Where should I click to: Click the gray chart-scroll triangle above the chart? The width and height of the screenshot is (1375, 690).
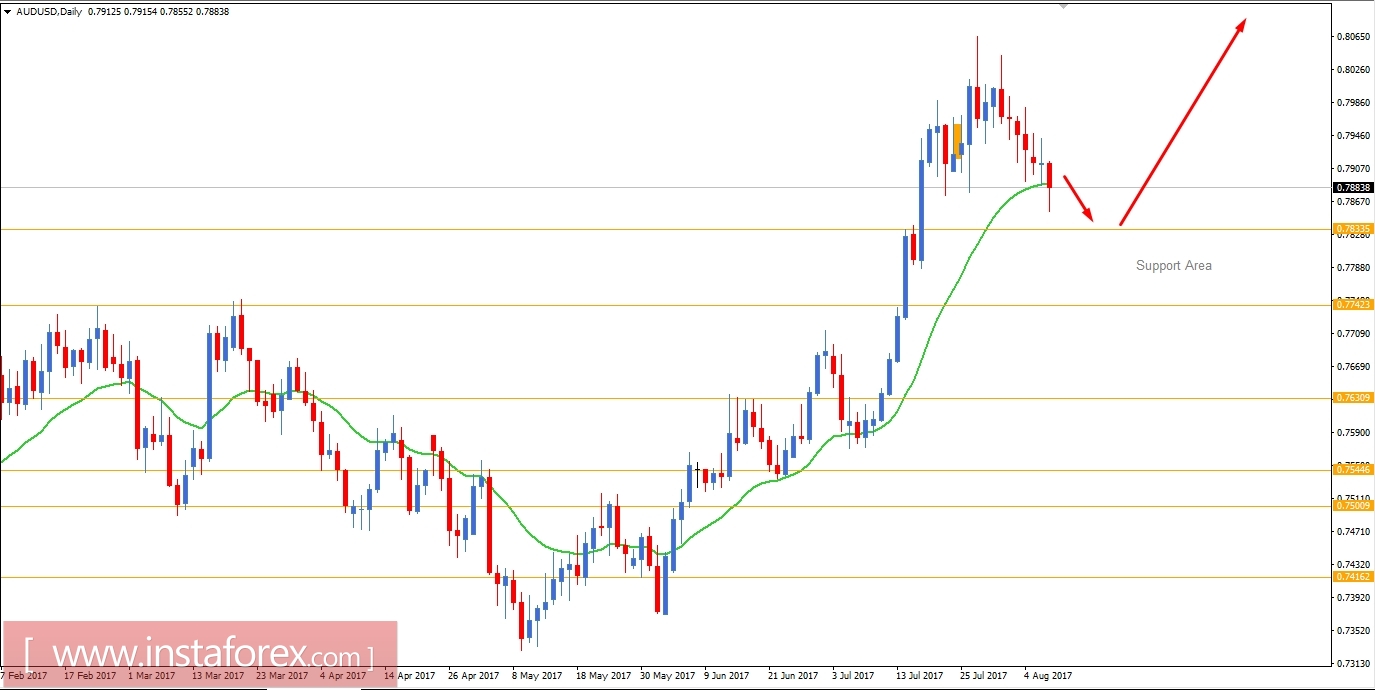[1063, 7]
